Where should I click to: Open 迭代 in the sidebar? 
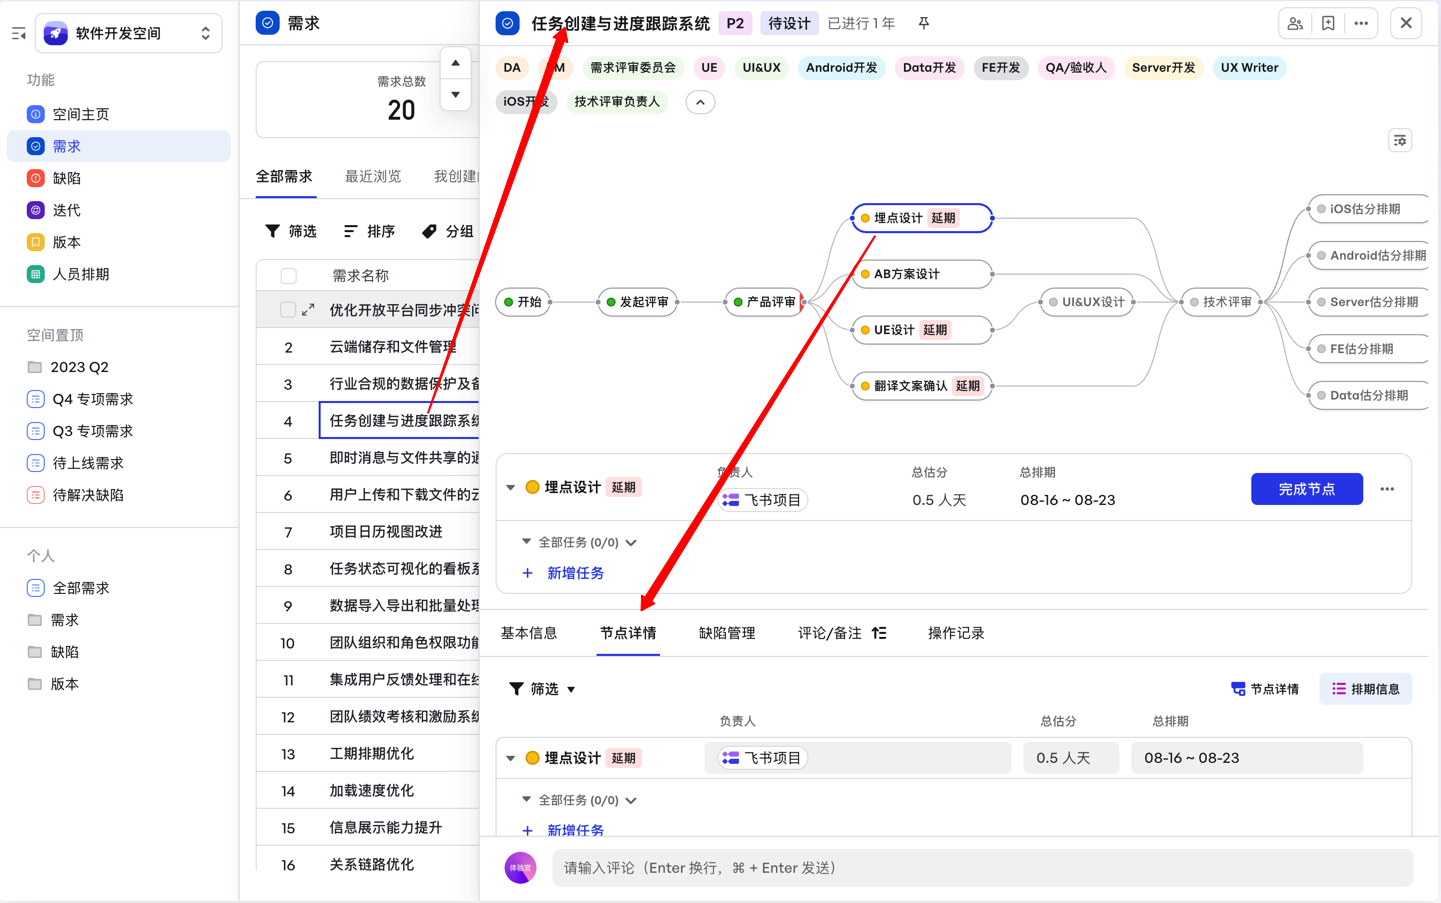coord(66,210)
